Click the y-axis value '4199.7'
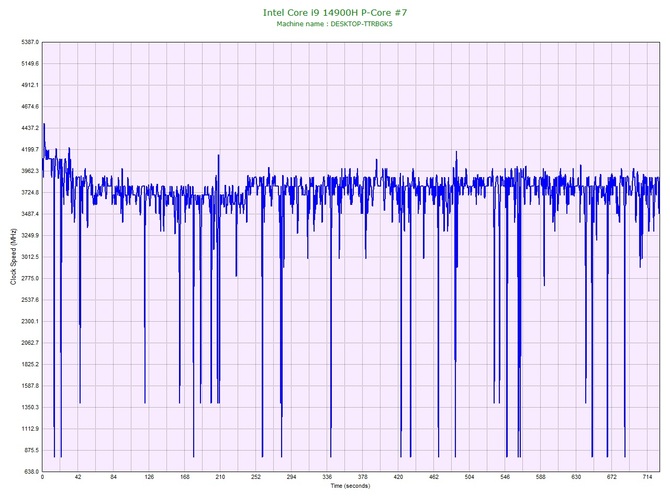 point(30,150)
